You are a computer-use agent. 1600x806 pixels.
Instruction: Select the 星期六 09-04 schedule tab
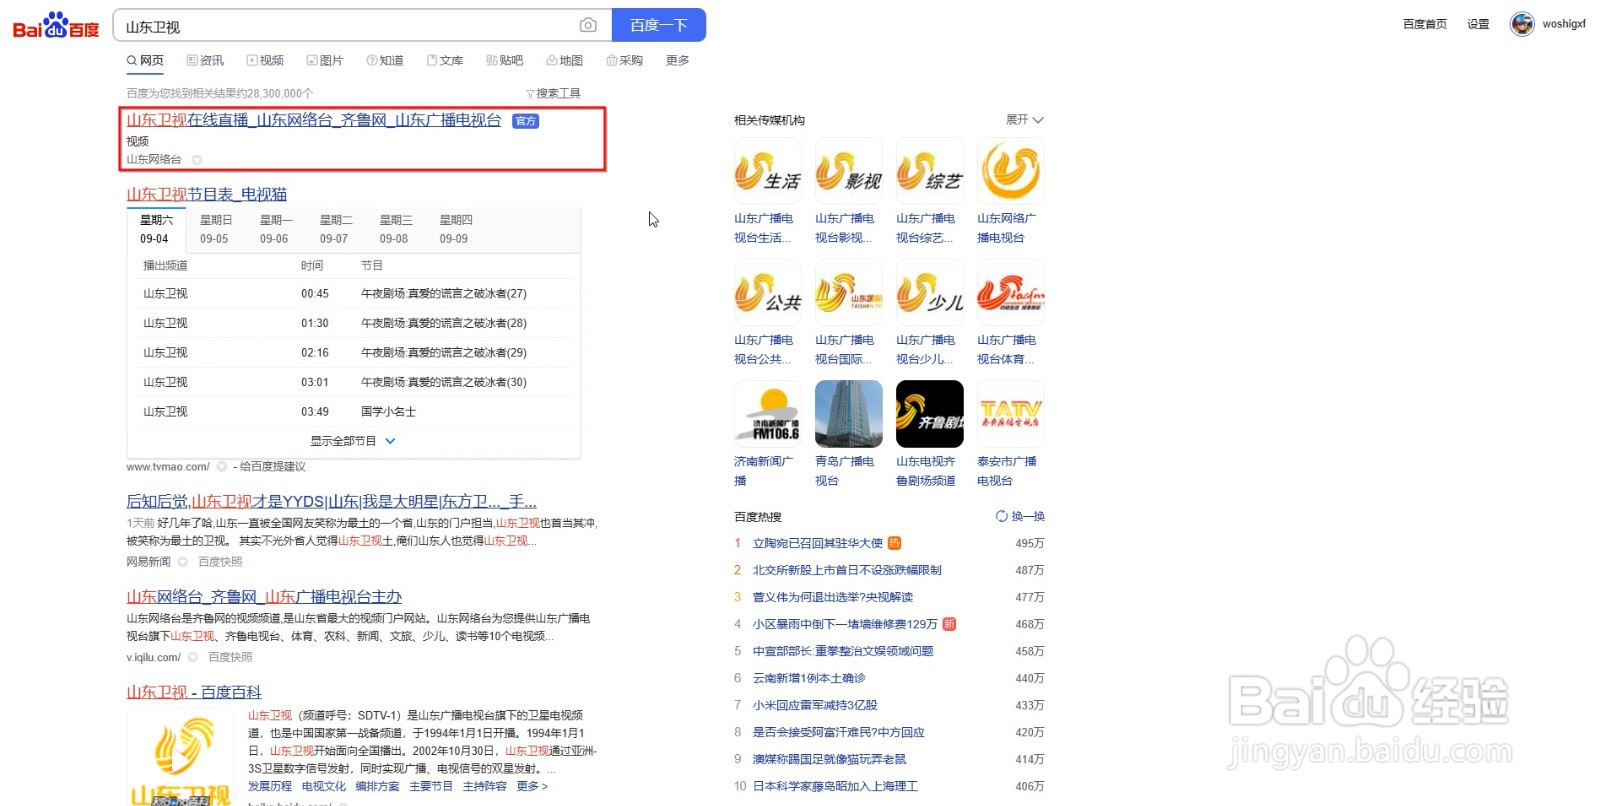click(x=156, y=229)
